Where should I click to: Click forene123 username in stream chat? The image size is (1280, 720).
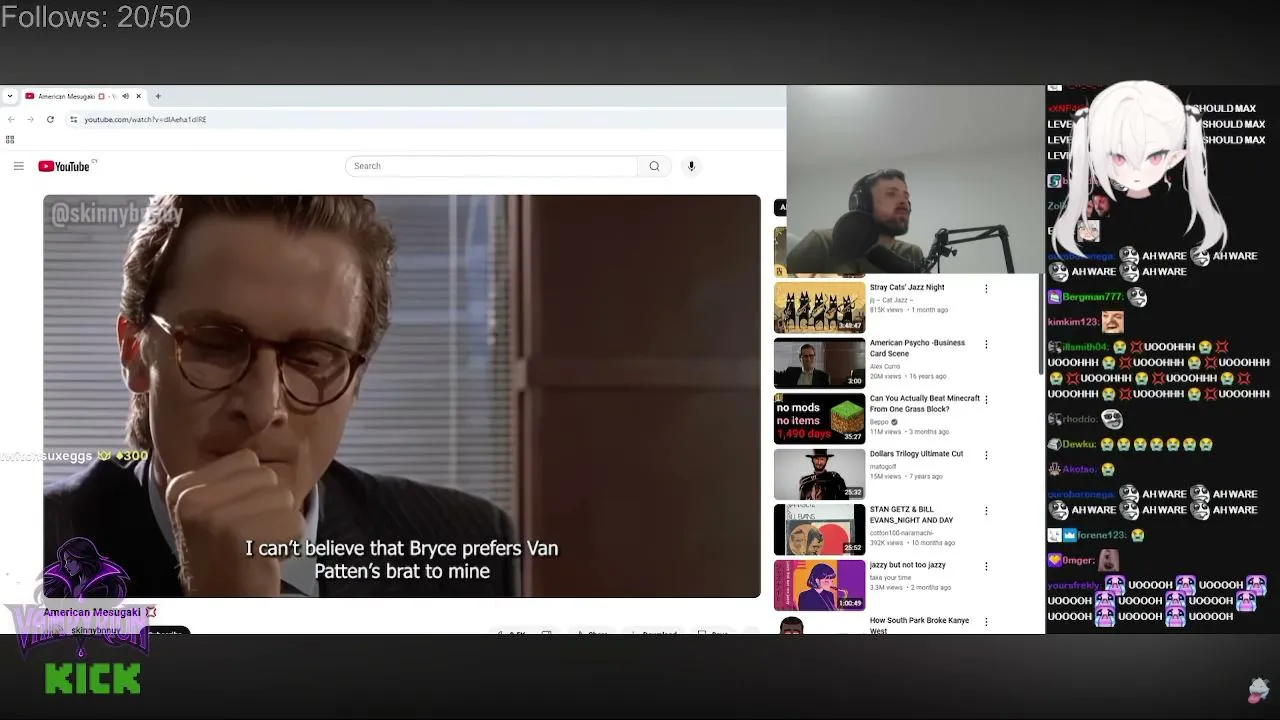[x=1101, y=535]
